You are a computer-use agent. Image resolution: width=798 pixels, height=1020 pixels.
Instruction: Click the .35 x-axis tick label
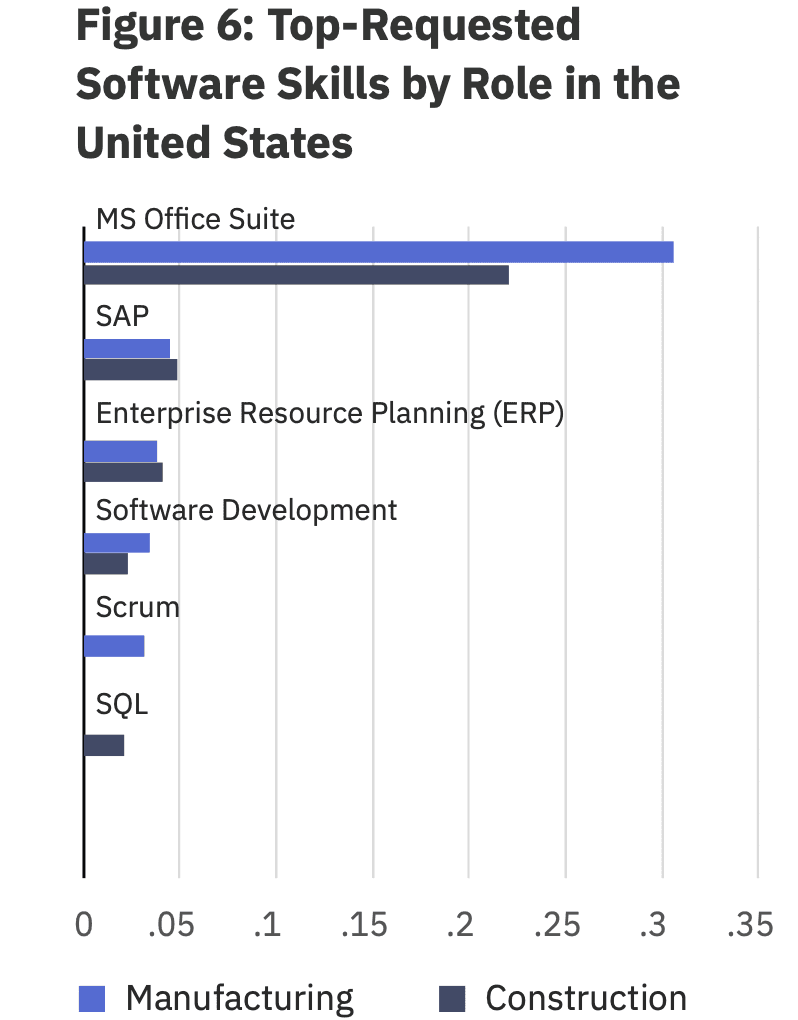(751, 925)
